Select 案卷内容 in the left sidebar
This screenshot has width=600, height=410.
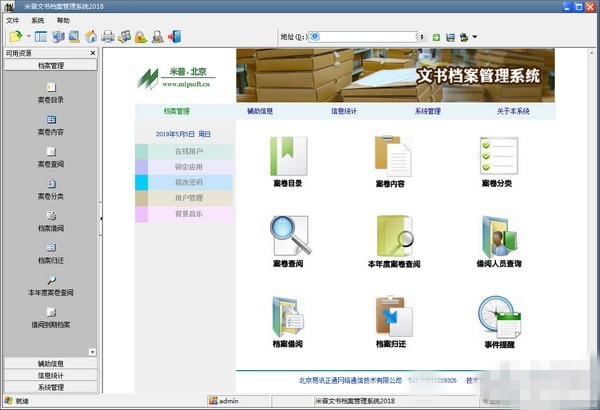click(x=51, y=125)
